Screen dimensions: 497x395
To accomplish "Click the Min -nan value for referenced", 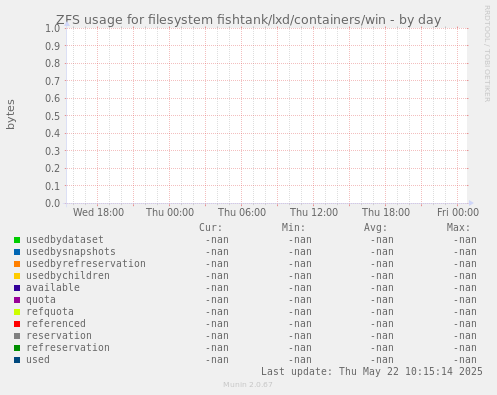I will point(300,324).
